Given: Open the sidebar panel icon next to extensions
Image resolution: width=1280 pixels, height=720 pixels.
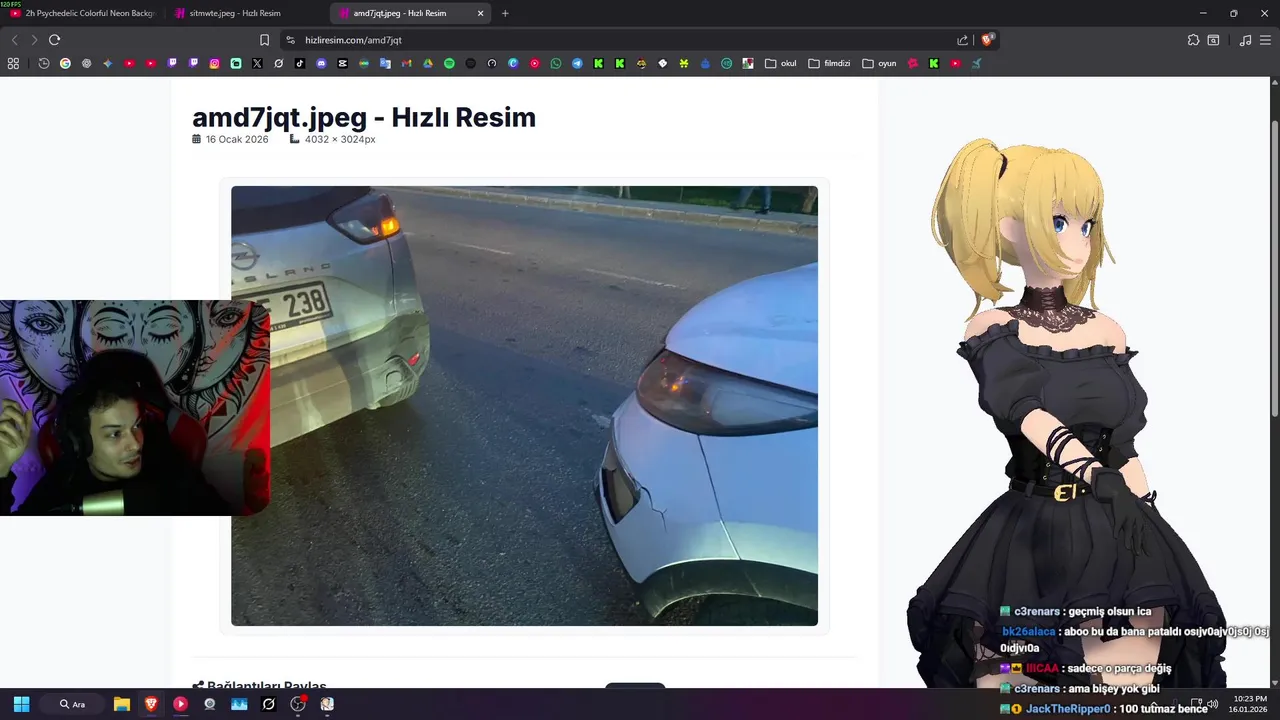Looking at the screenshot, I should [1213, 40].
